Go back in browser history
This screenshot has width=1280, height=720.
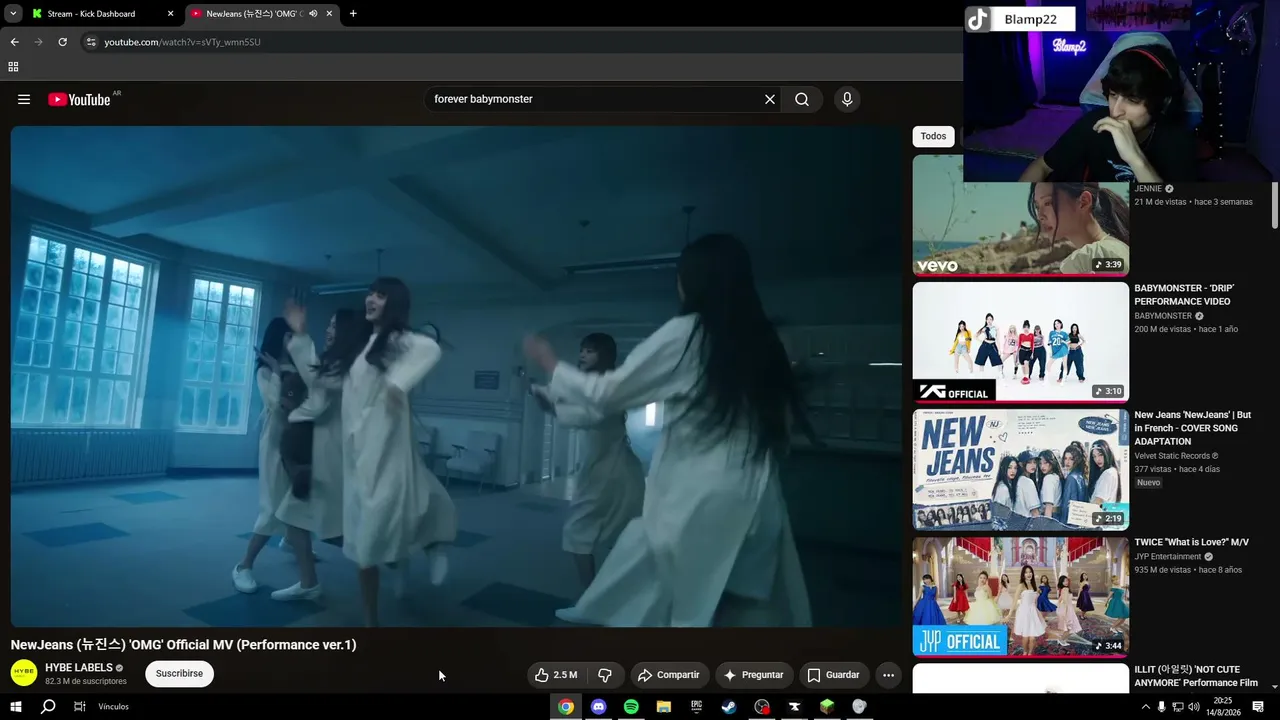pyautogui.click(x=14, y=42)
